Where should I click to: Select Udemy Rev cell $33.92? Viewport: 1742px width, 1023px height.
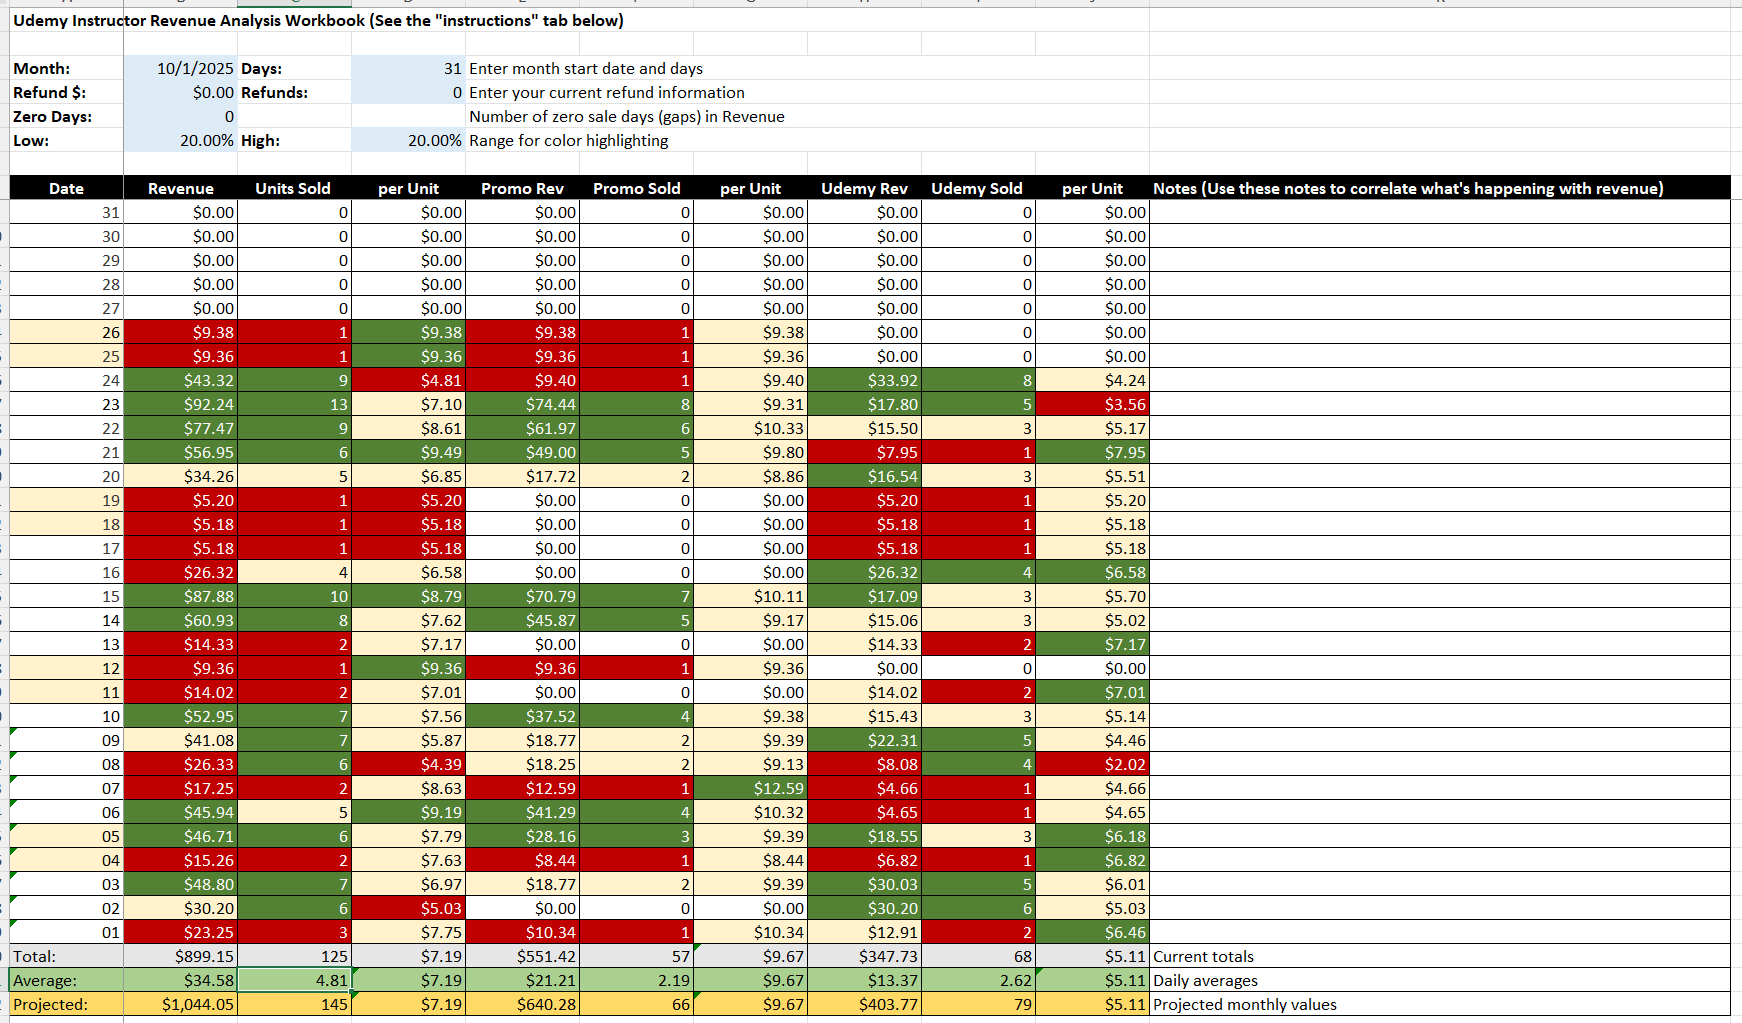coord(864,380)
